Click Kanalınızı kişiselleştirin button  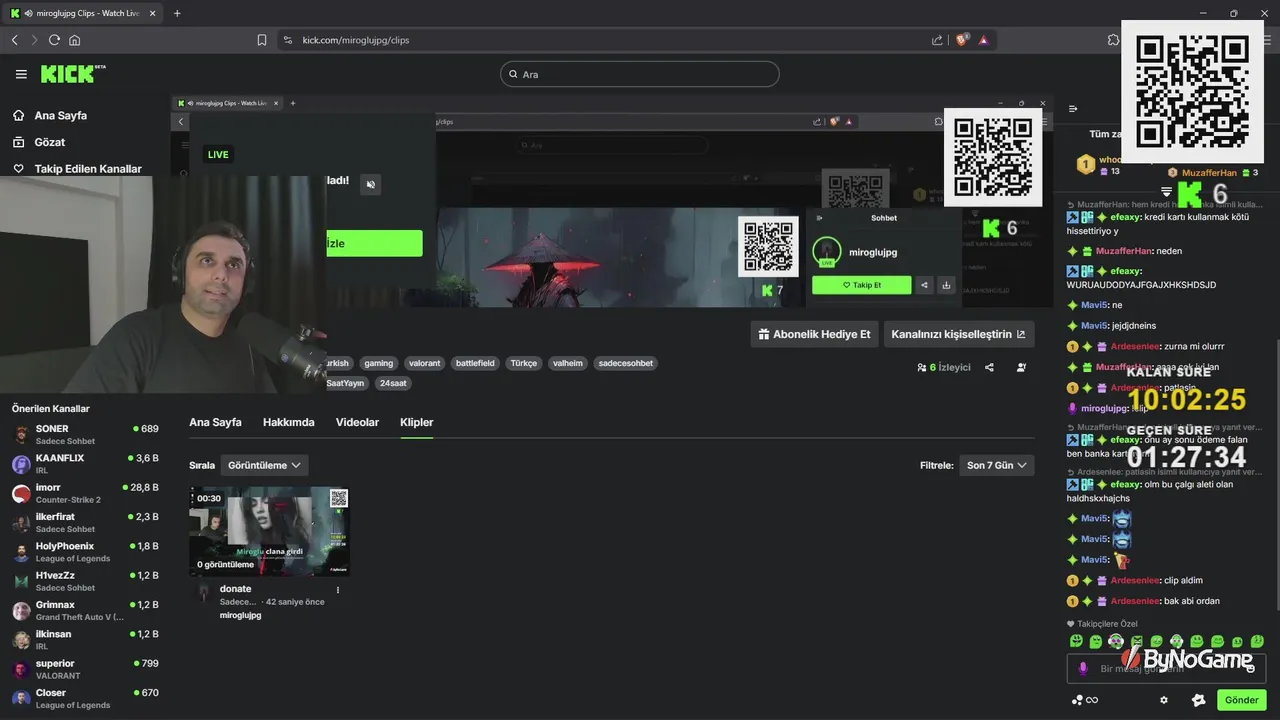point(958,334)
